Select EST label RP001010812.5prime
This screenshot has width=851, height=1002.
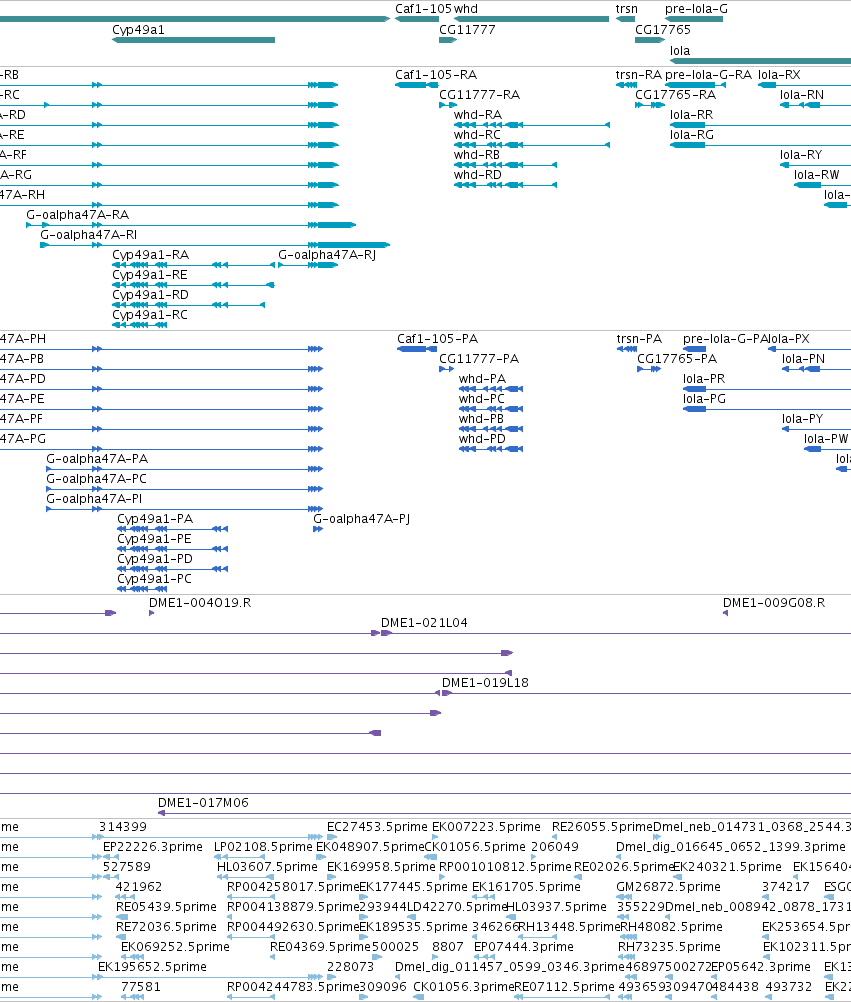pyautogui.click(x=505, y=867)
